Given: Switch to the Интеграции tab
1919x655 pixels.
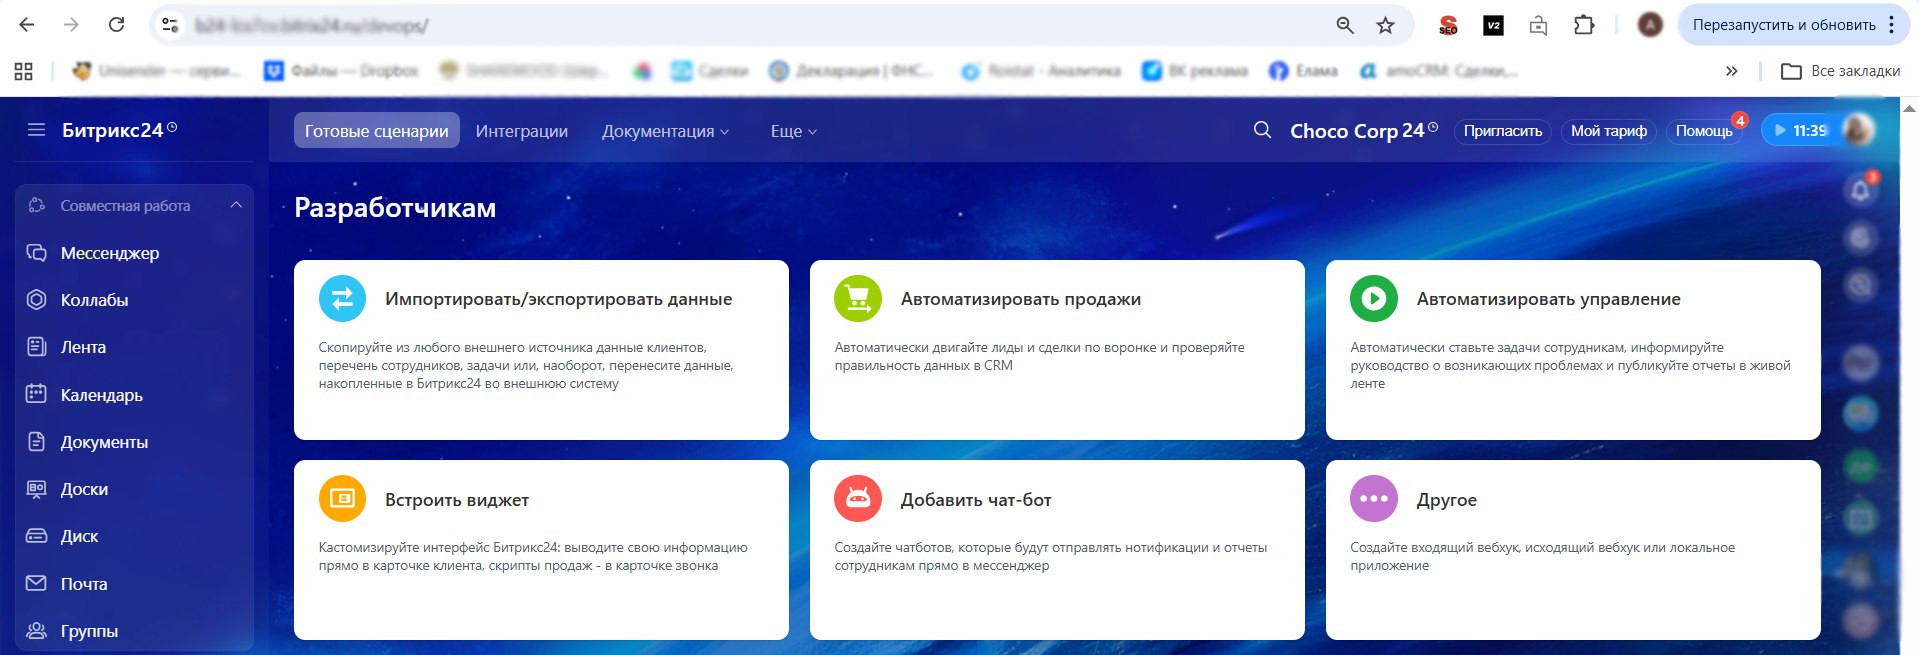Looking at the screenshot, I should tap(522, 131).
